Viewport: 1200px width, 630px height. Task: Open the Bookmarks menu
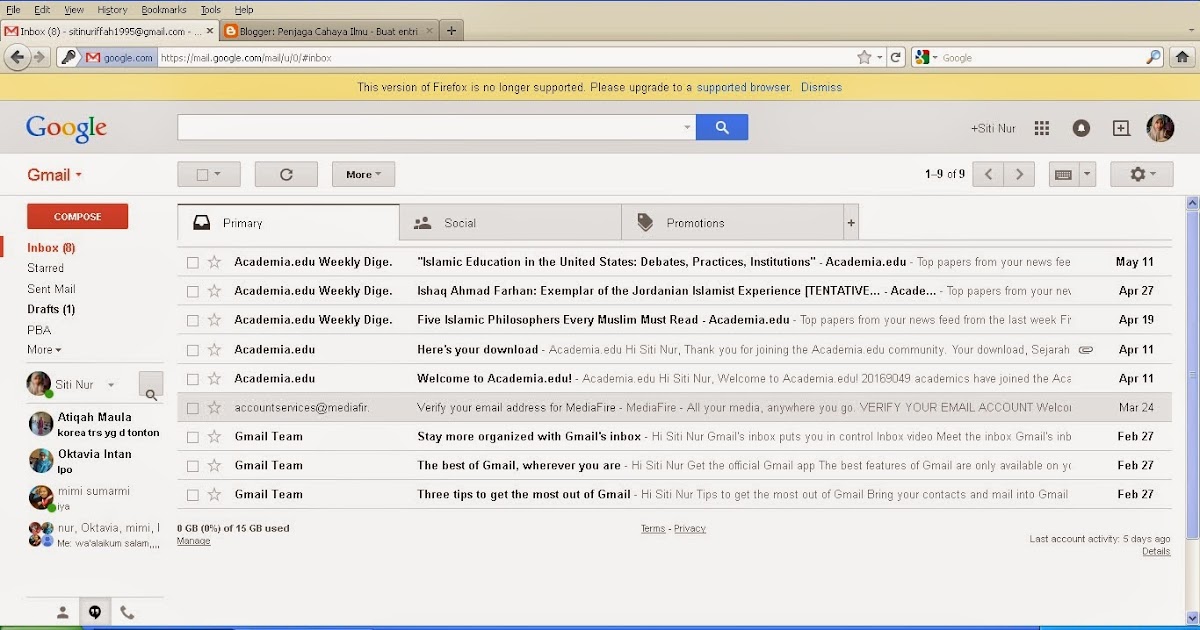click(x=164, y=9)
